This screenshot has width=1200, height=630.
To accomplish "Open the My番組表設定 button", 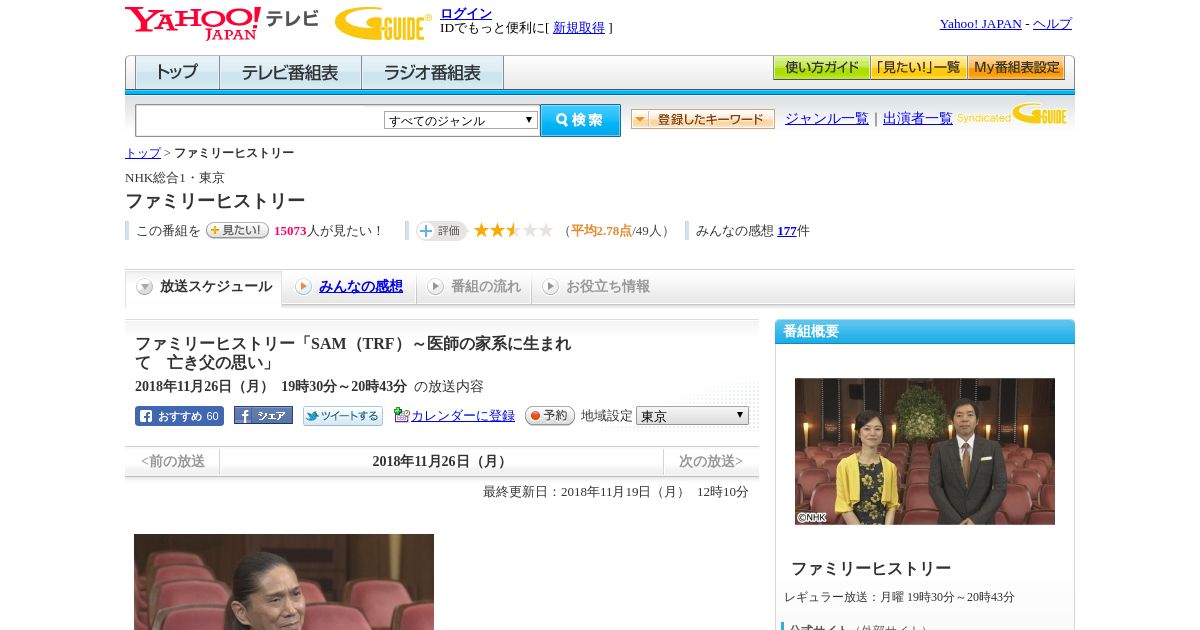I will (1016, 68).
